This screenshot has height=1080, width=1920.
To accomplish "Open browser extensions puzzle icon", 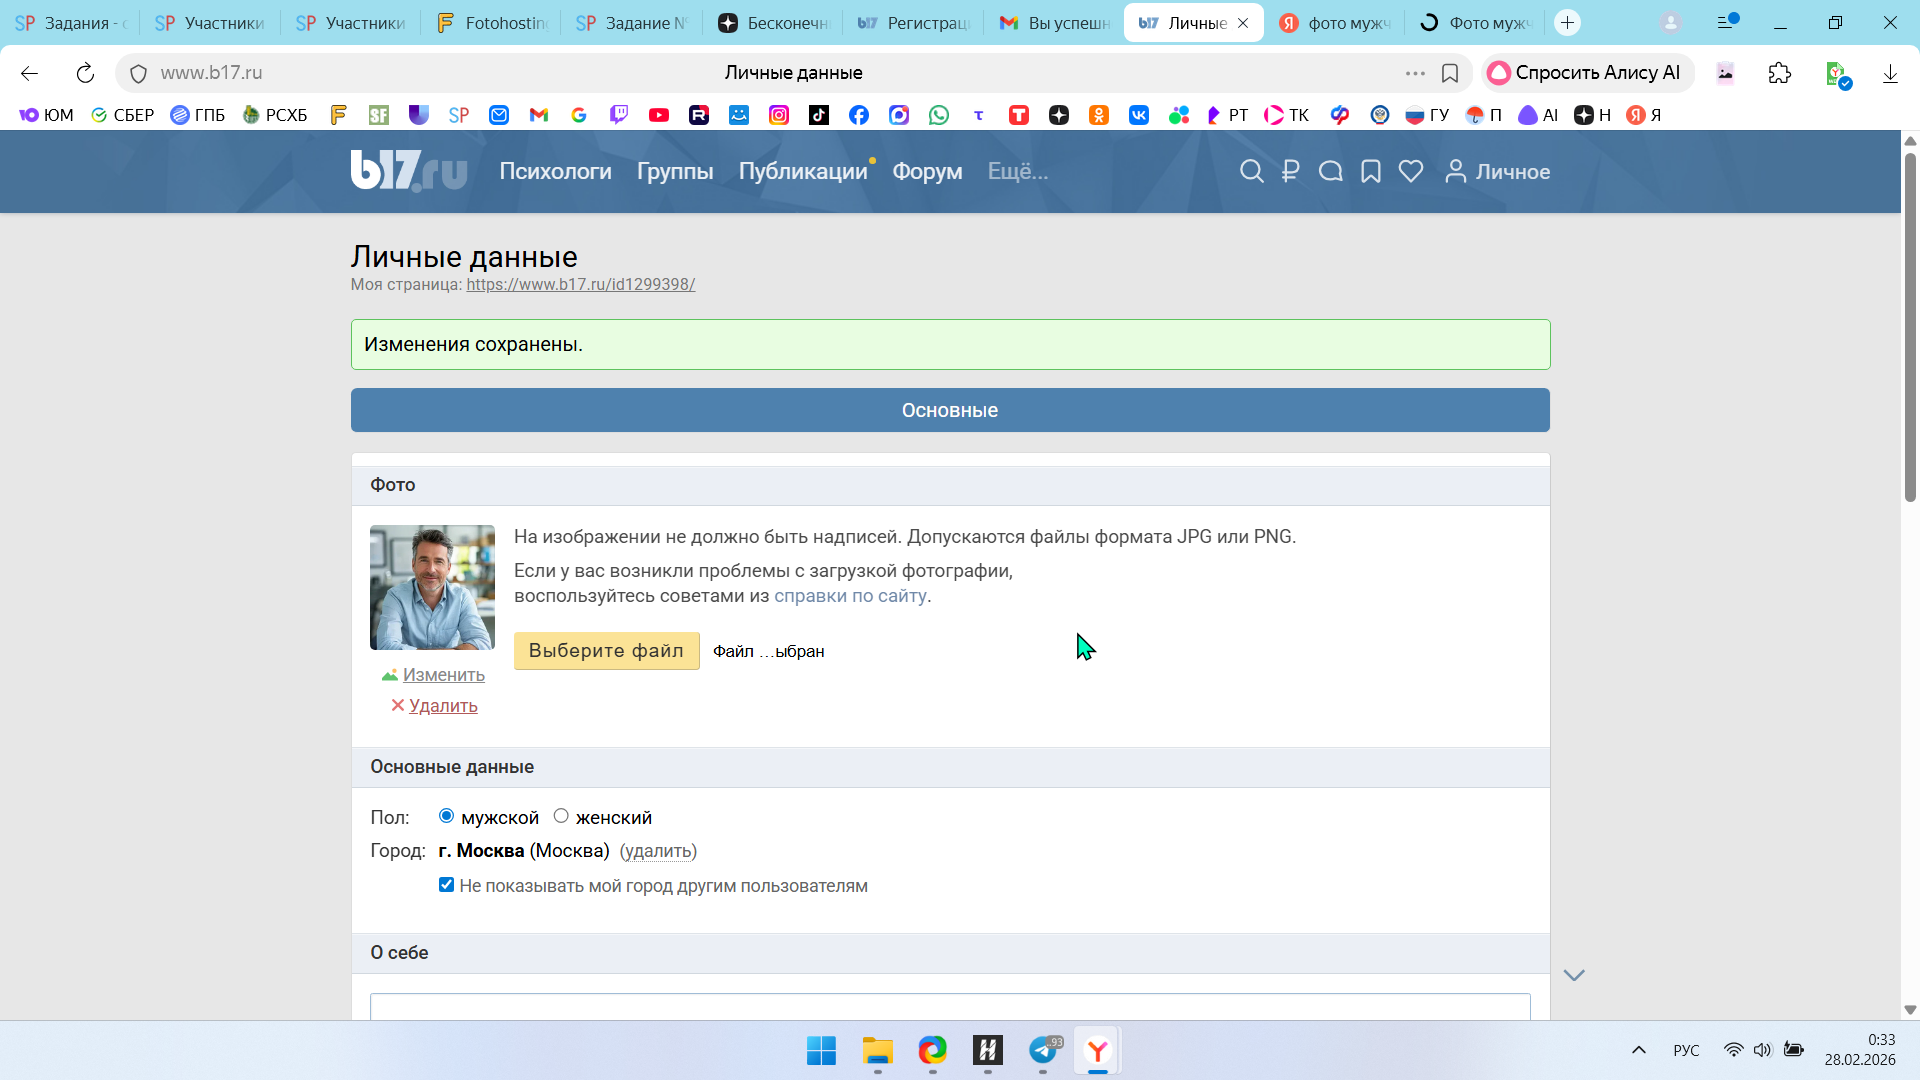I will (1779, 73).
